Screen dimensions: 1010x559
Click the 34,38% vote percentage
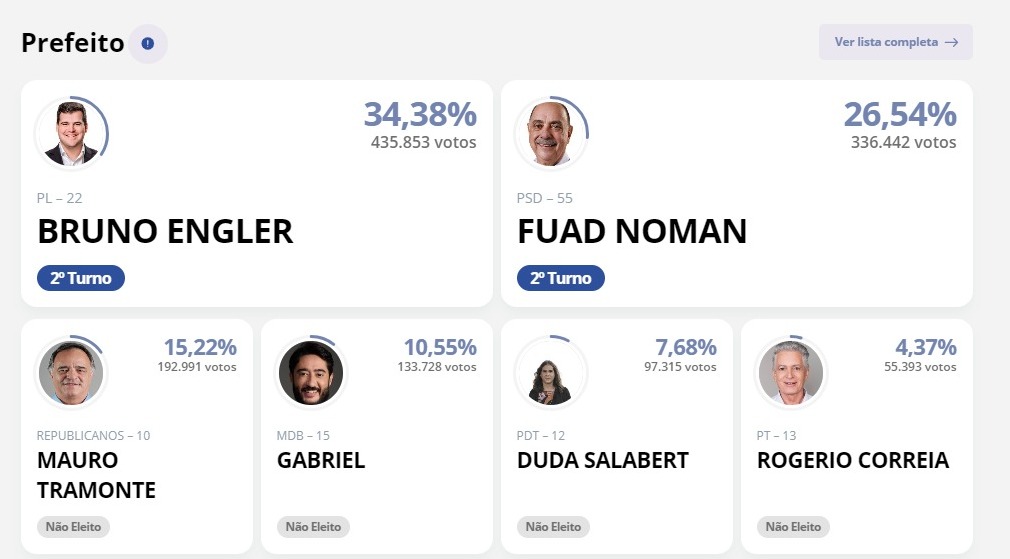point(420,115)
